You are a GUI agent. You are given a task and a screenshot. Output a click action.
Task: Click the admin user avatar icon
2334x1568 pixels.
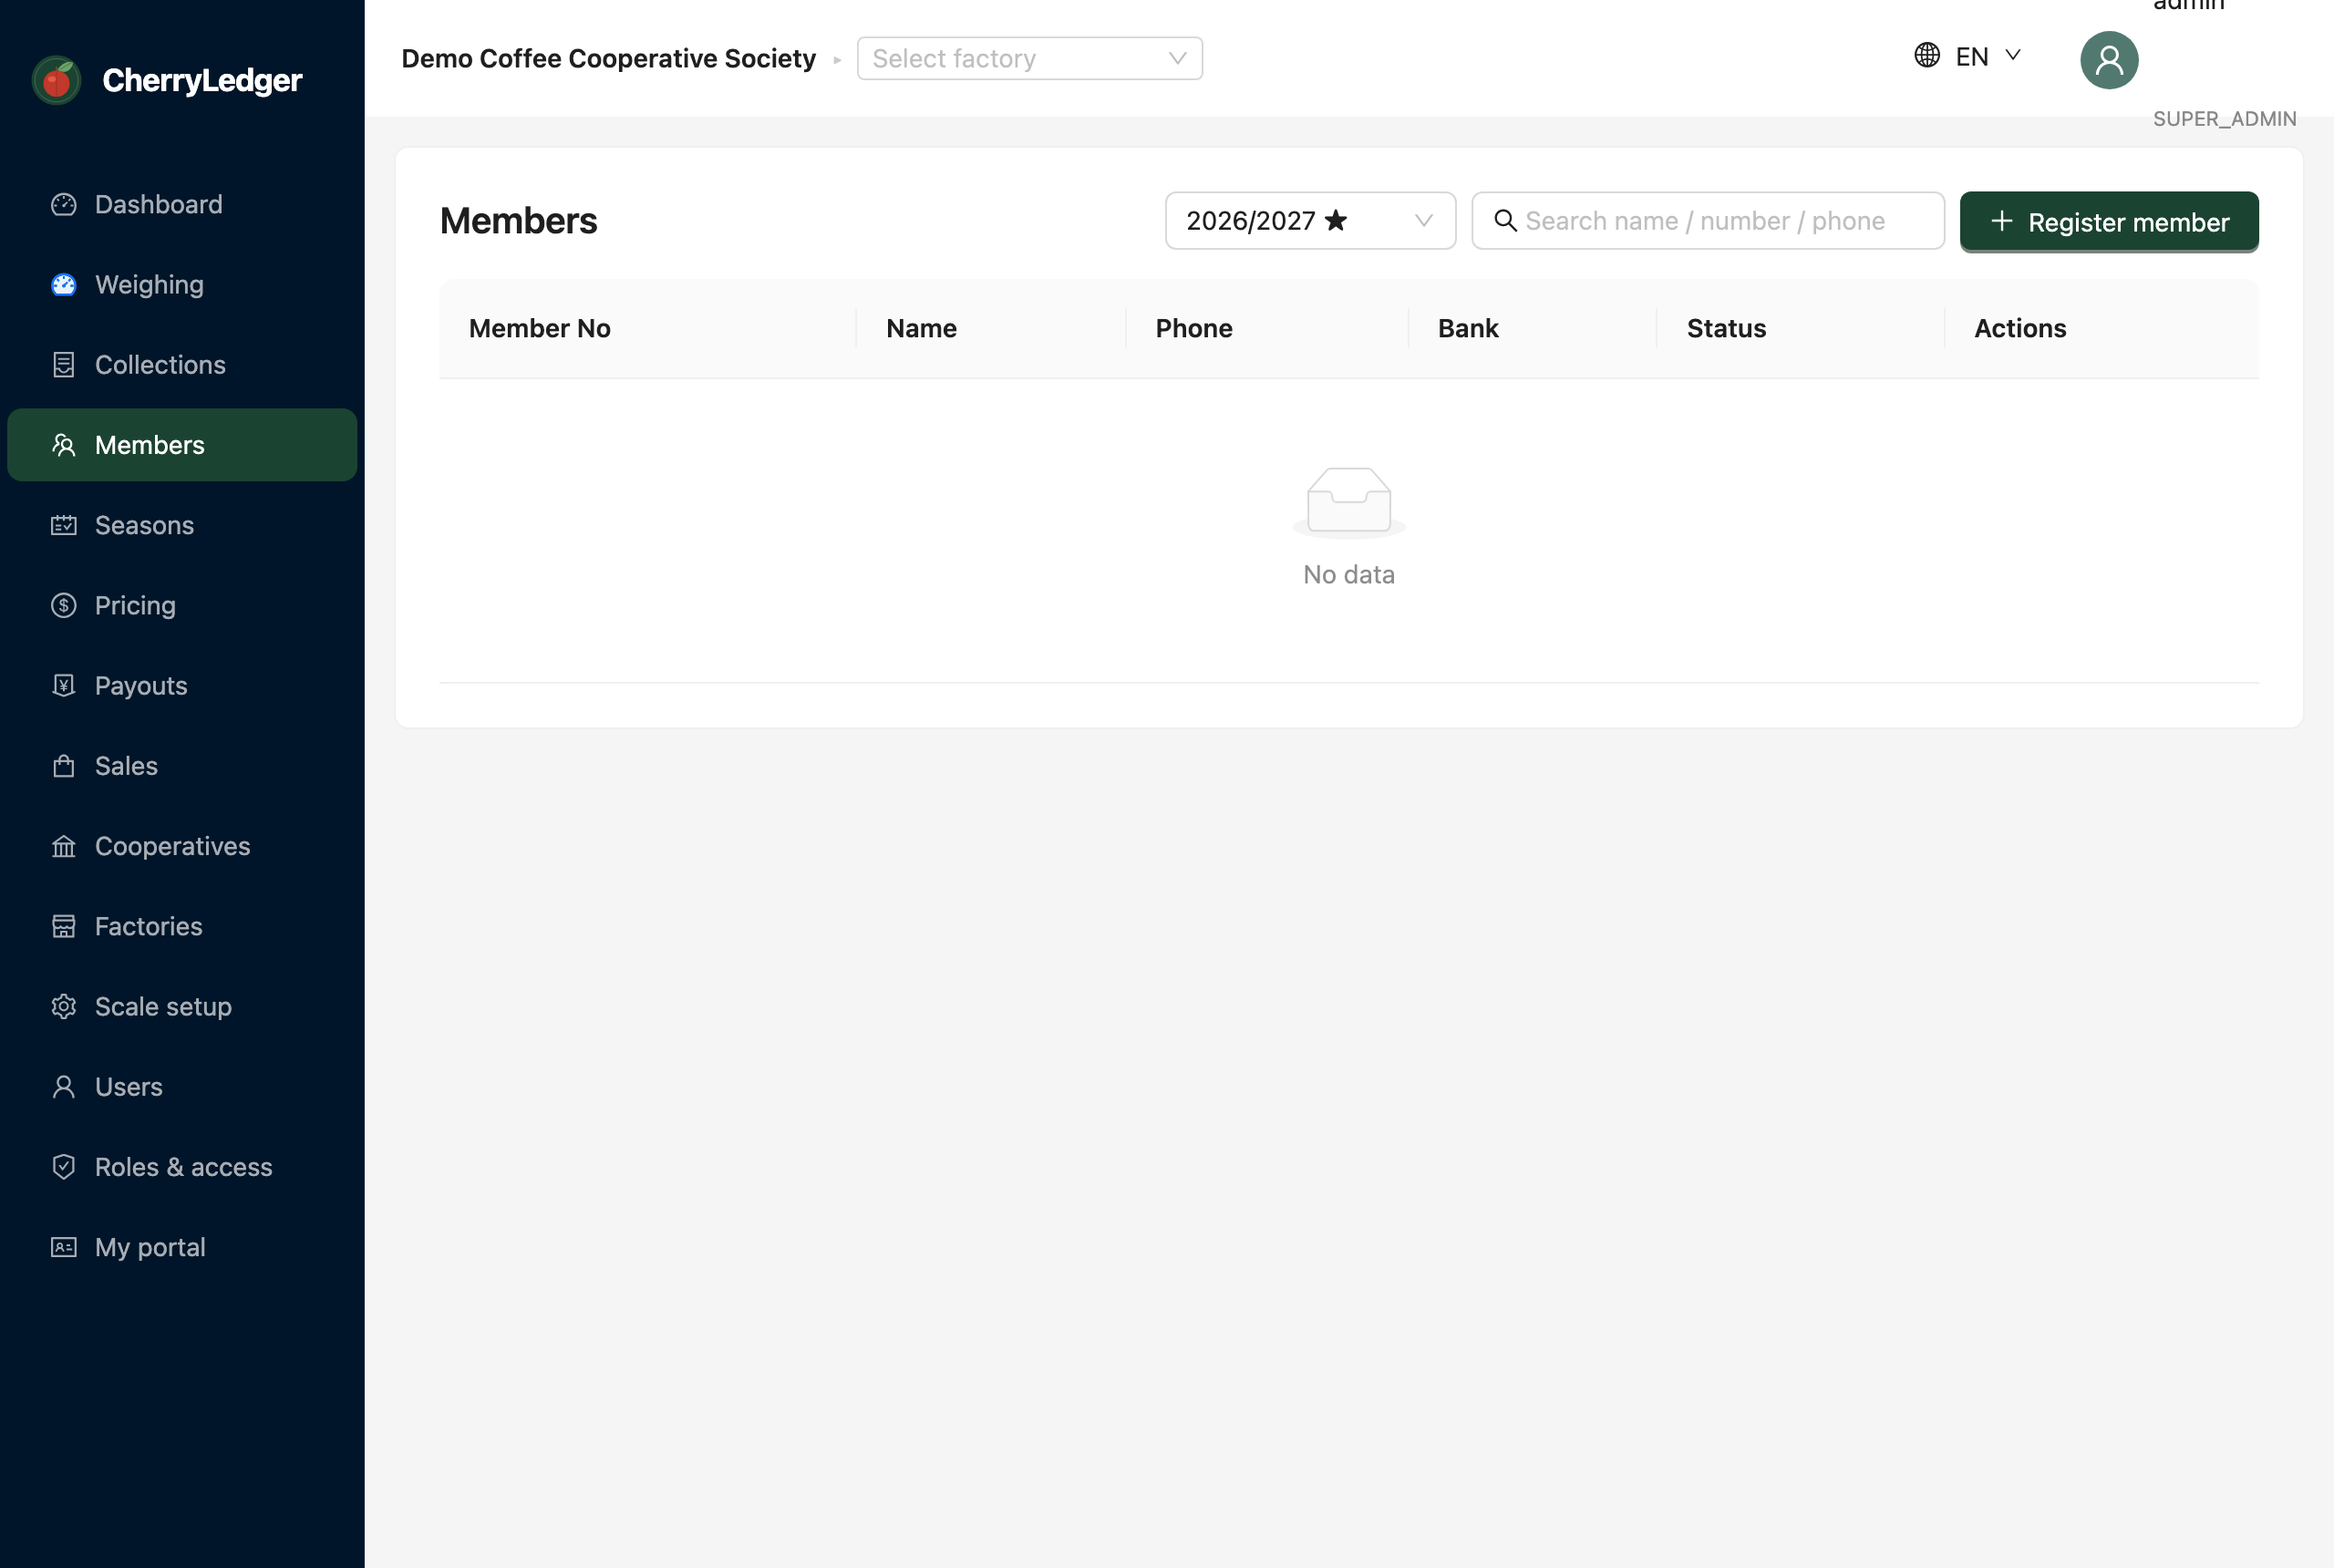pyautogui.click(x=2109, y=60)
